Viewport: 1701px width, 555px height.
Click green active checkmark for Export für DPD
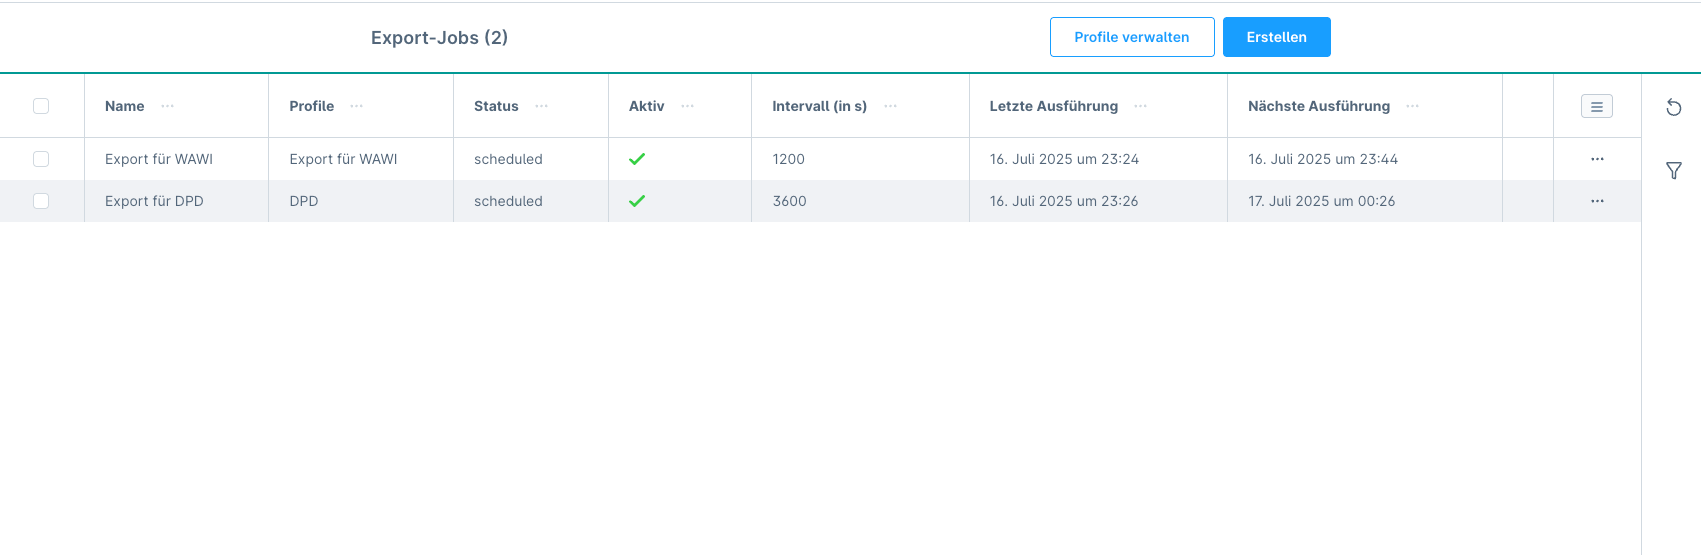[637, 201]
